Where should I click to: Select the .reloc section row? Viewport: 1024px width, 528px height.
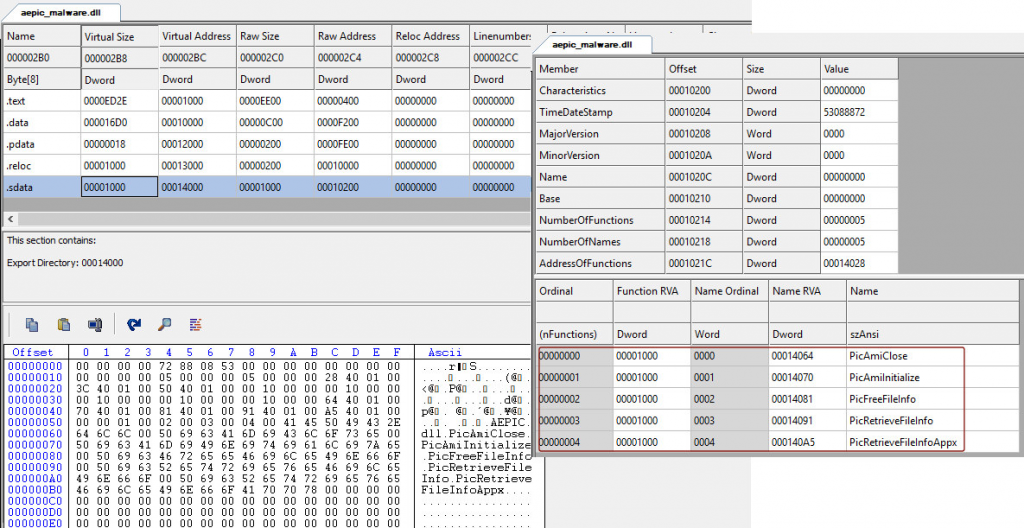pos(40,165)
